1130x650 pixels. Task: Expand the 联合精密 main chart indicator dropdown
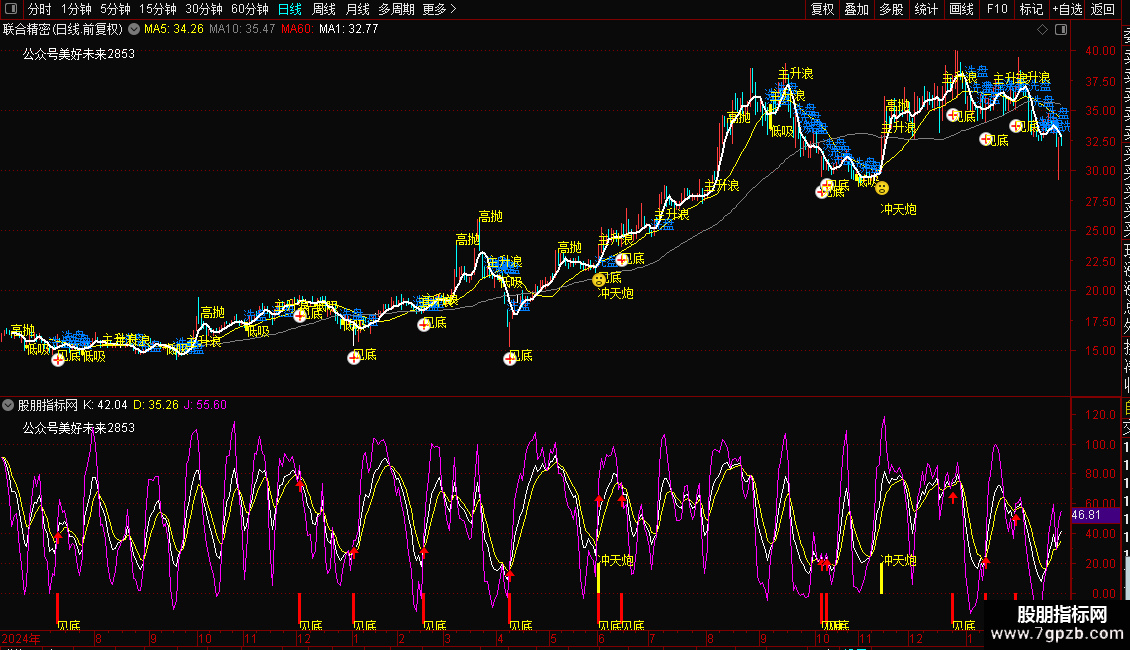[x=134, y=29]
